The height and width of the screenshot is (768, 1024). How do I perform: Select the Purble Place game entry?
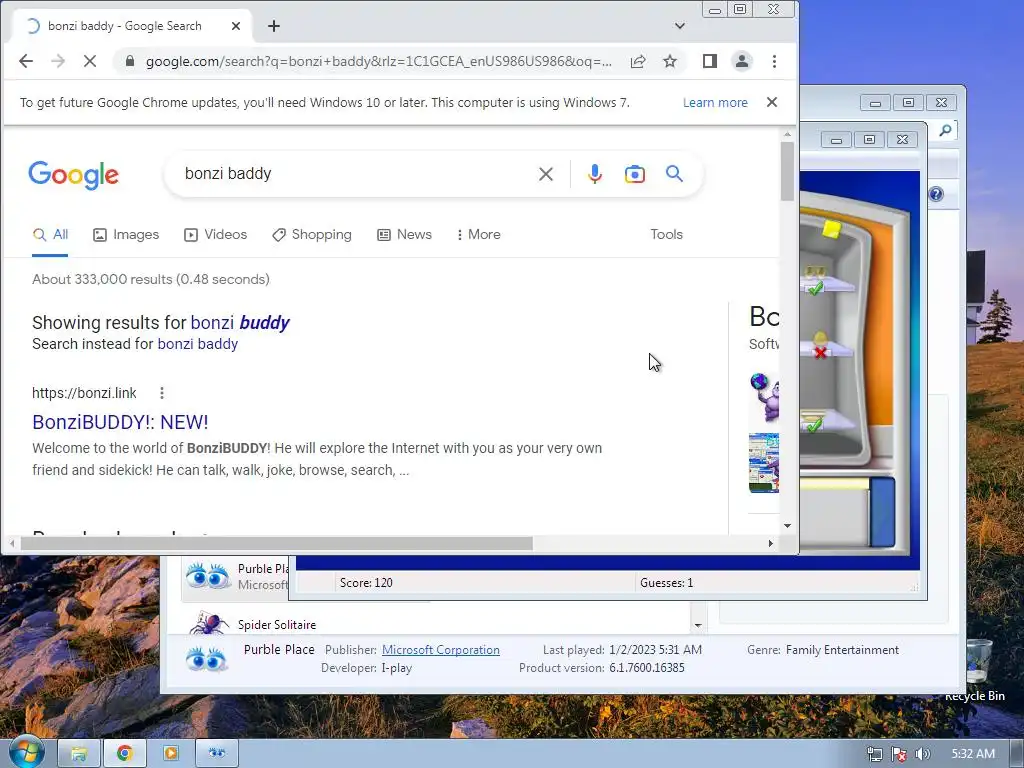(x=235, y=577)
